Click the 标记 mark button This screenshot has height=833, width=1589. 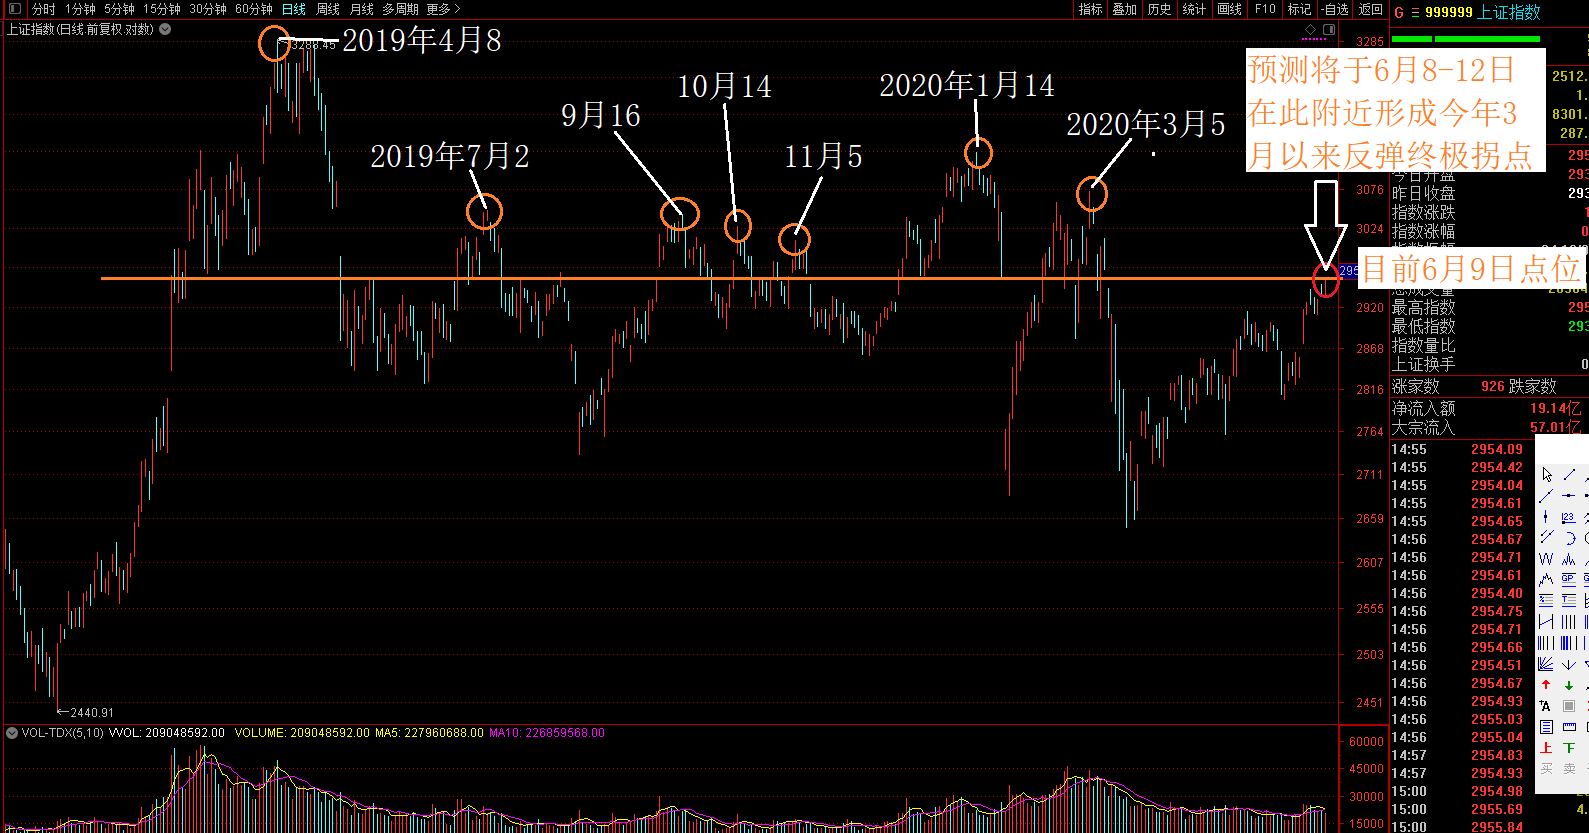click(1299, 9)
